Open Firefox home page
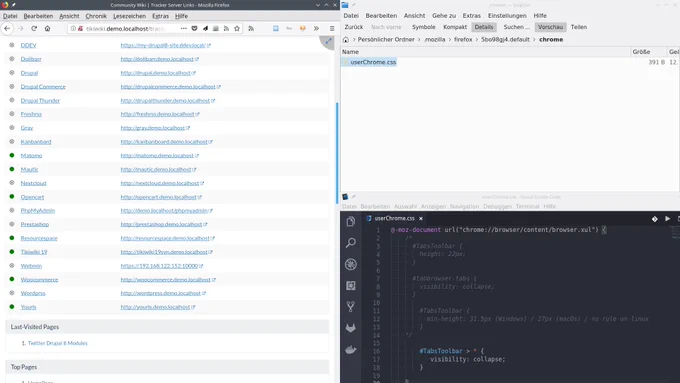 coord(47,29)
